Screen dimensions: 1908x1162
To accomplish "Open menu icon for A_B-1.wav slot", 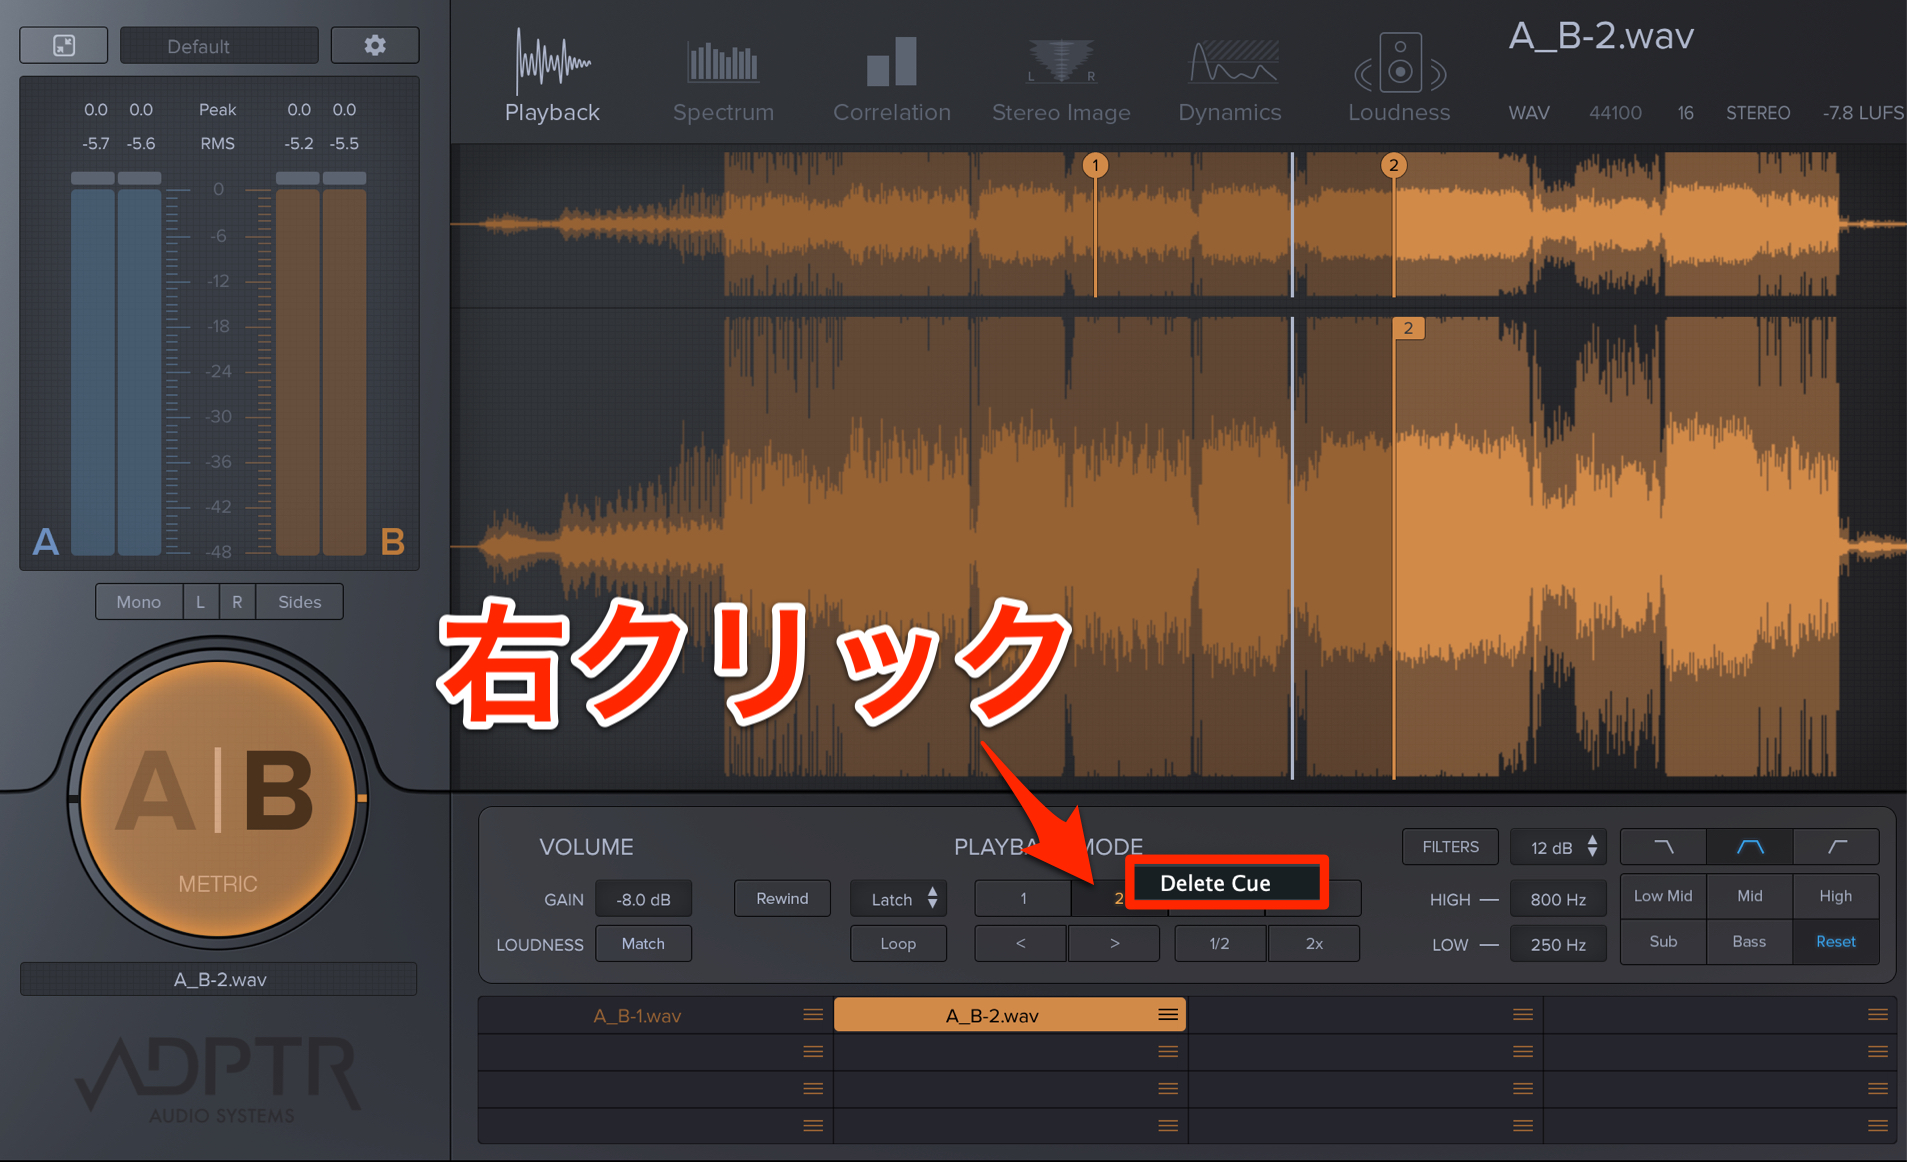I will click(813, 1015).
